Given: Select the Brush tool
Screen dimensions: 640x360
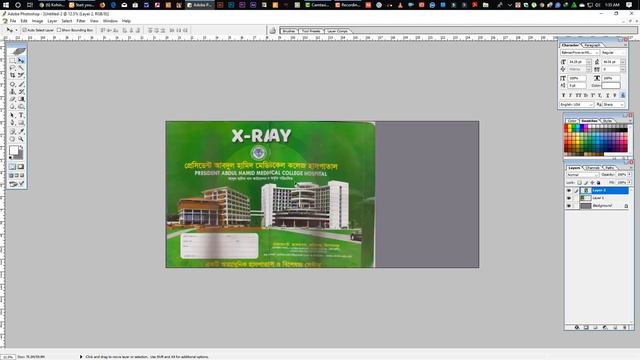Looking at the screenshot, I should click(21, 84).
